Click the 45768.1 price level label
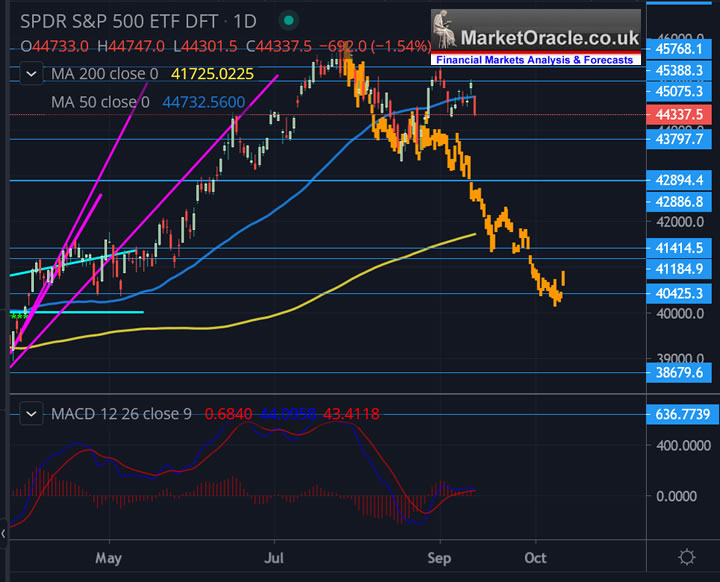The image size is (720, 582). pyautogui.click(x=679, y=49)
